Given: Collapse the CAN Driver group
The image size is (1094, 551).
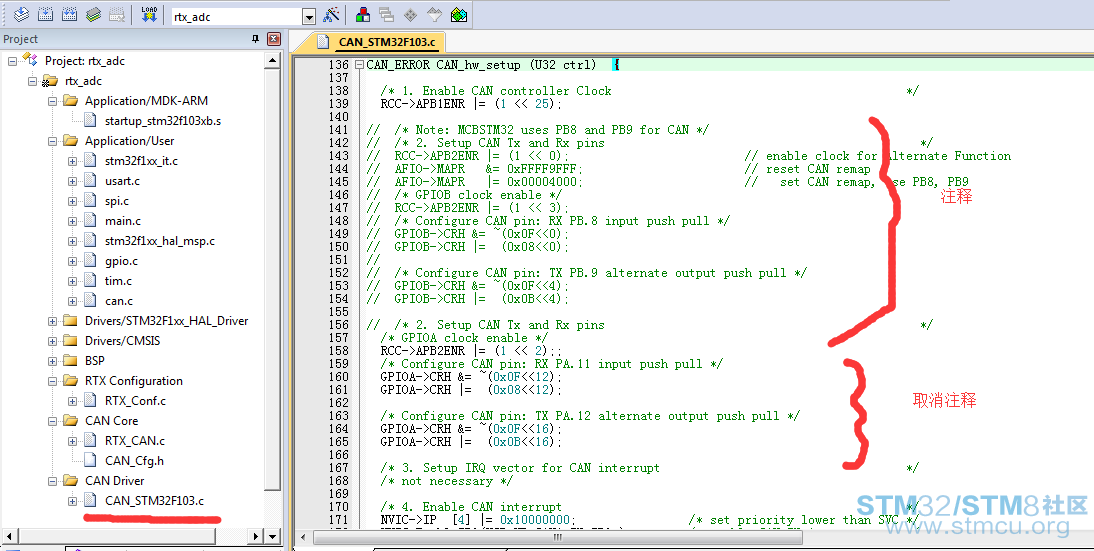Looking at the screenshot, I should [x=52, y=481].
